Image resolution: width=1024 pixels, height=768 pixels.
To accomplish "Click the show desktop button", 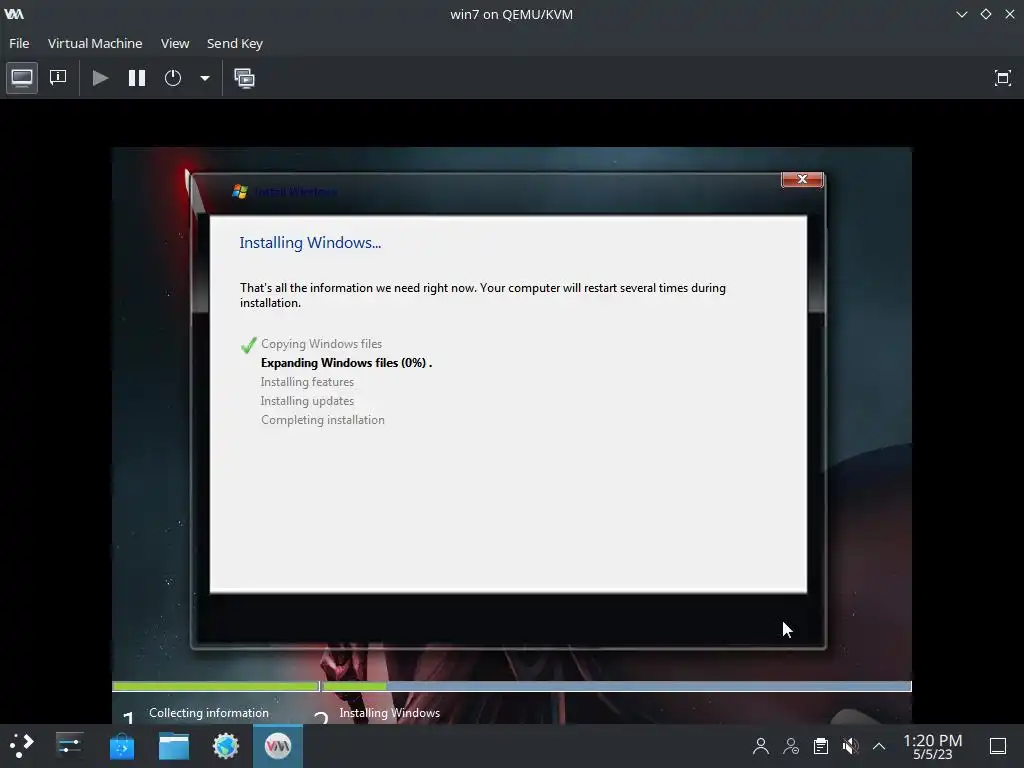I will tap(997, 746).
